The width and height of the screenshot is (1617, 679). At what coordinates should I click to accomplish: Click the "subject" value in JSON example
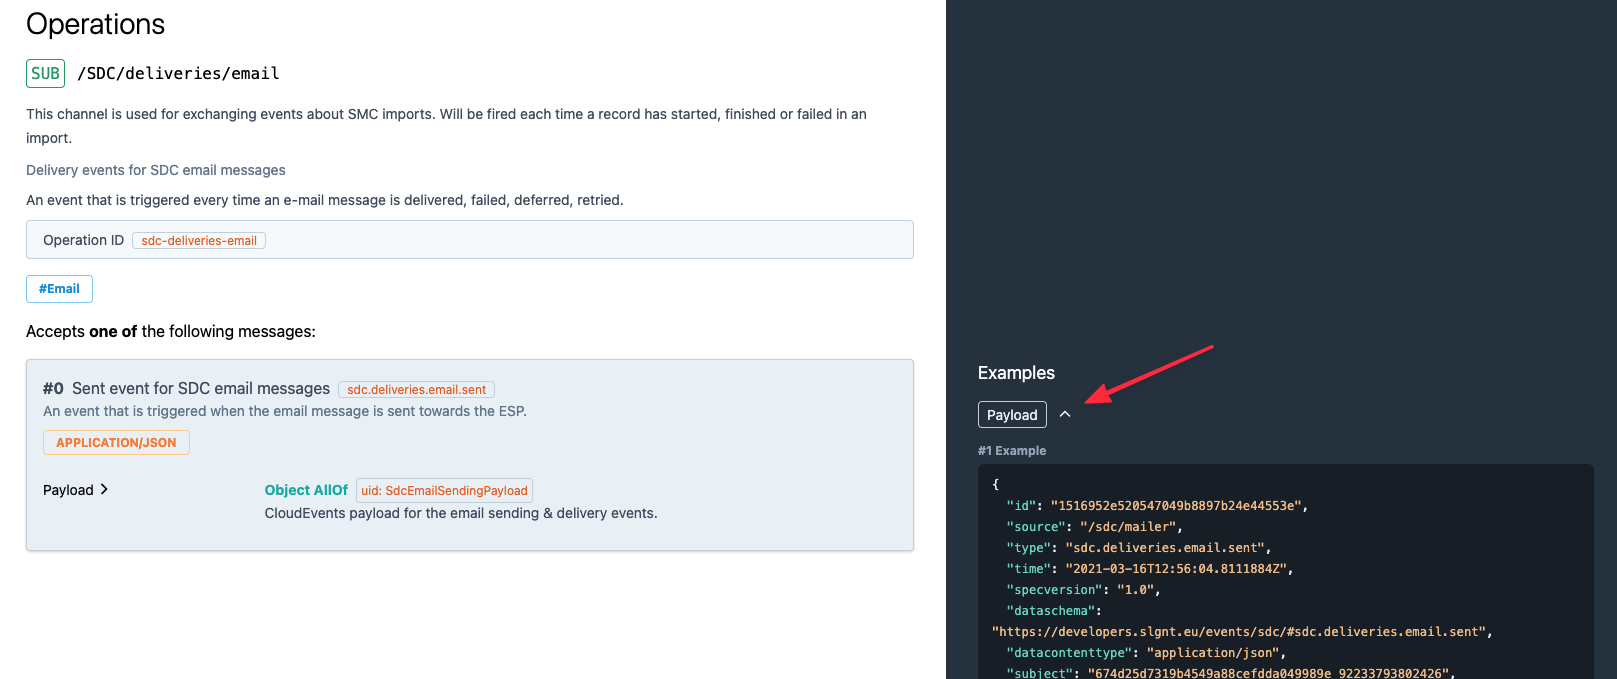pos(1267,673)
